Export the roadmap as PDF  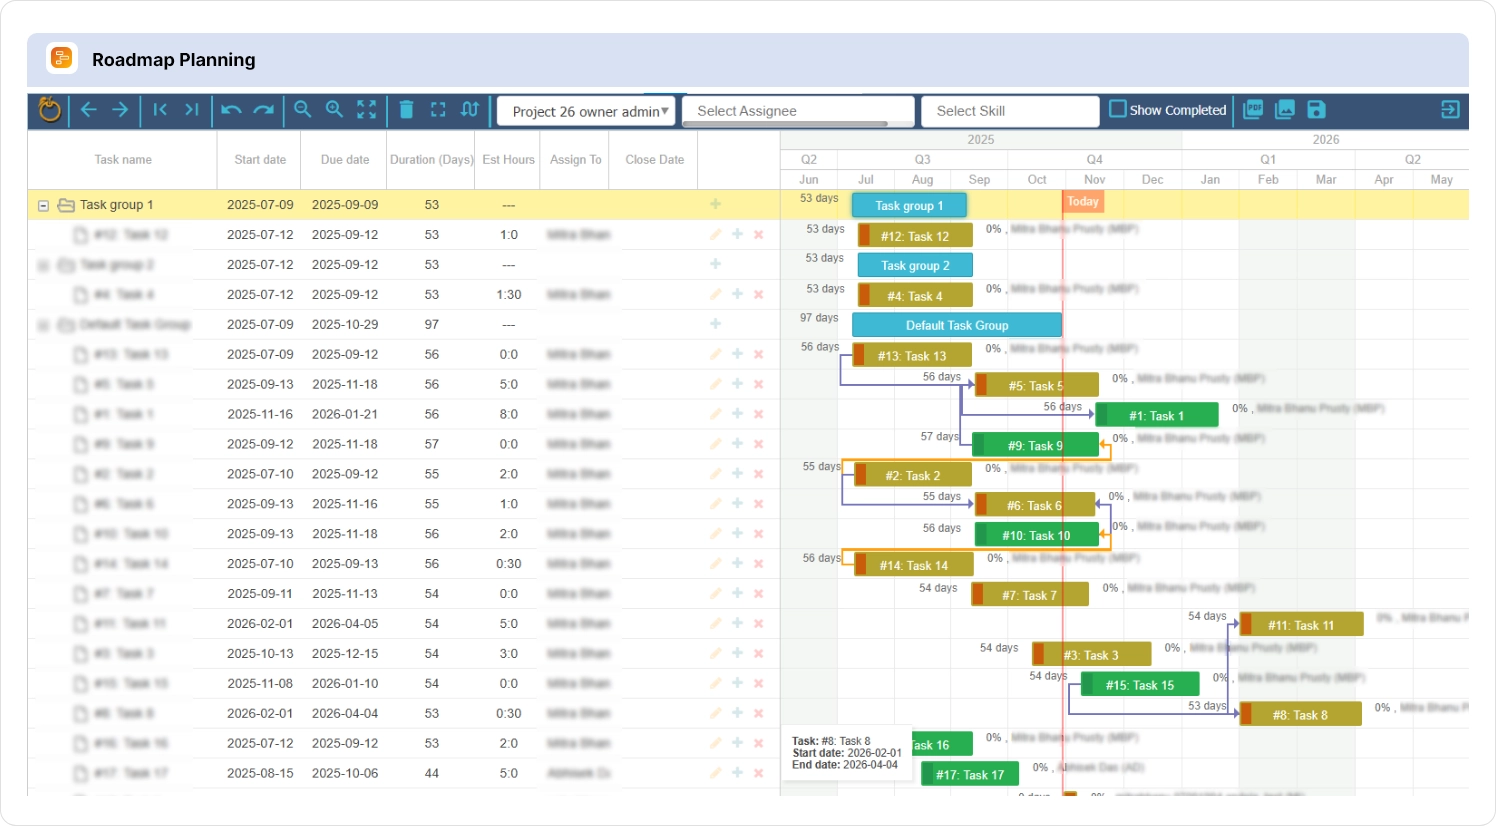[x=1254, y=110]
